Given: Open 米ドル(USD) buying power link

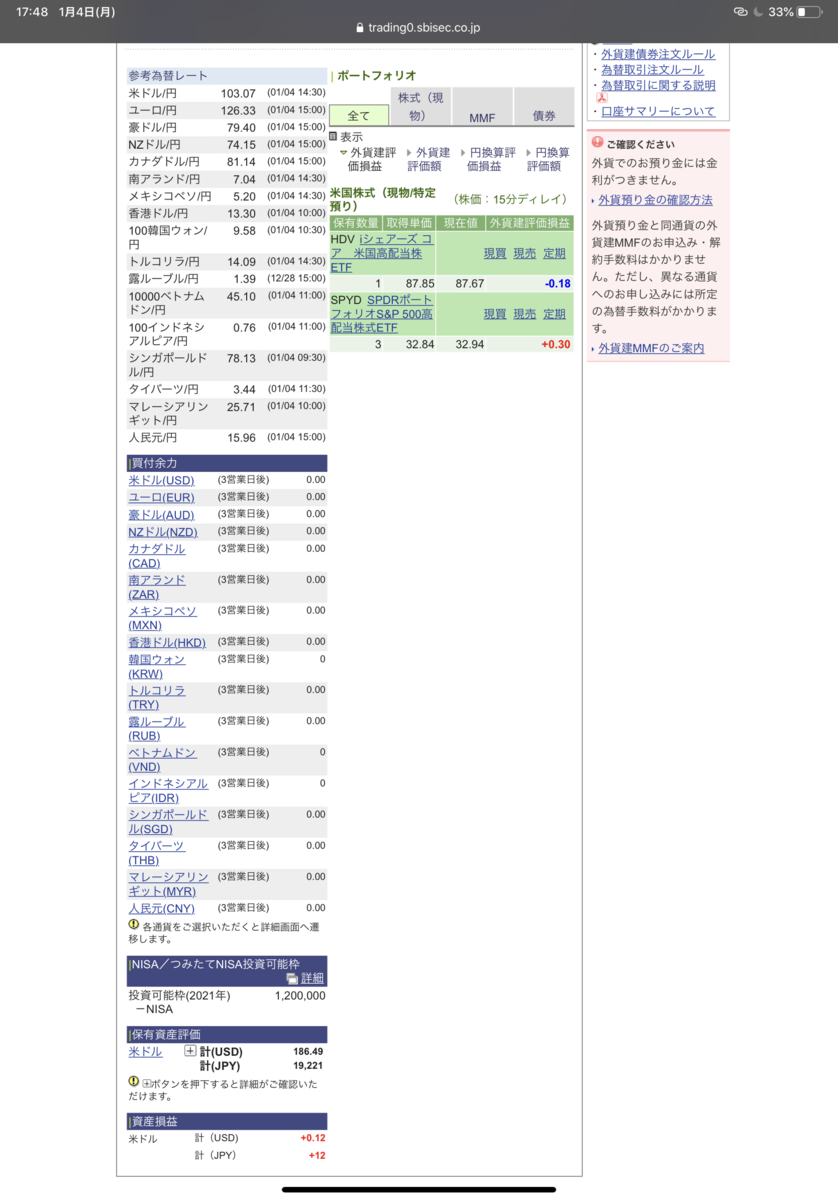Looking at the screenshot, I should (x=161, y=480).
